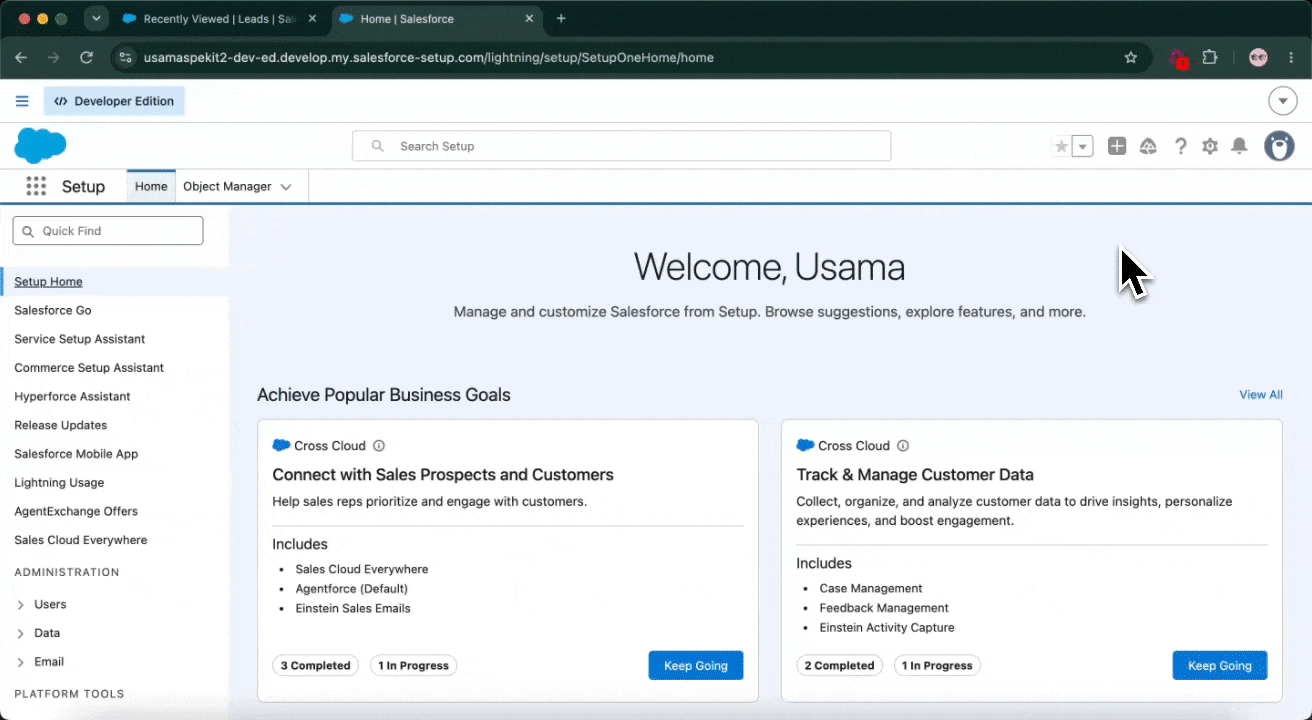Click the Case Management list item
The height and width of the screenshot is (720, 1312).
tap(871, 589)
